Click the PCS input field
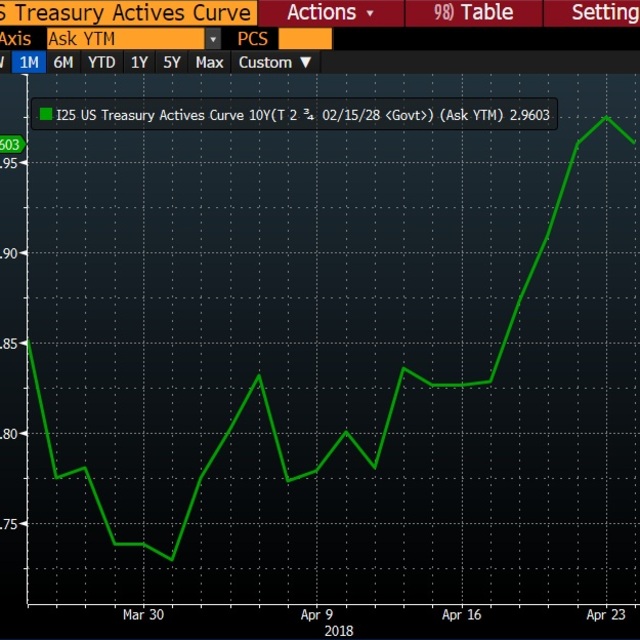This screenshot has height=640, width=640. 305,39
